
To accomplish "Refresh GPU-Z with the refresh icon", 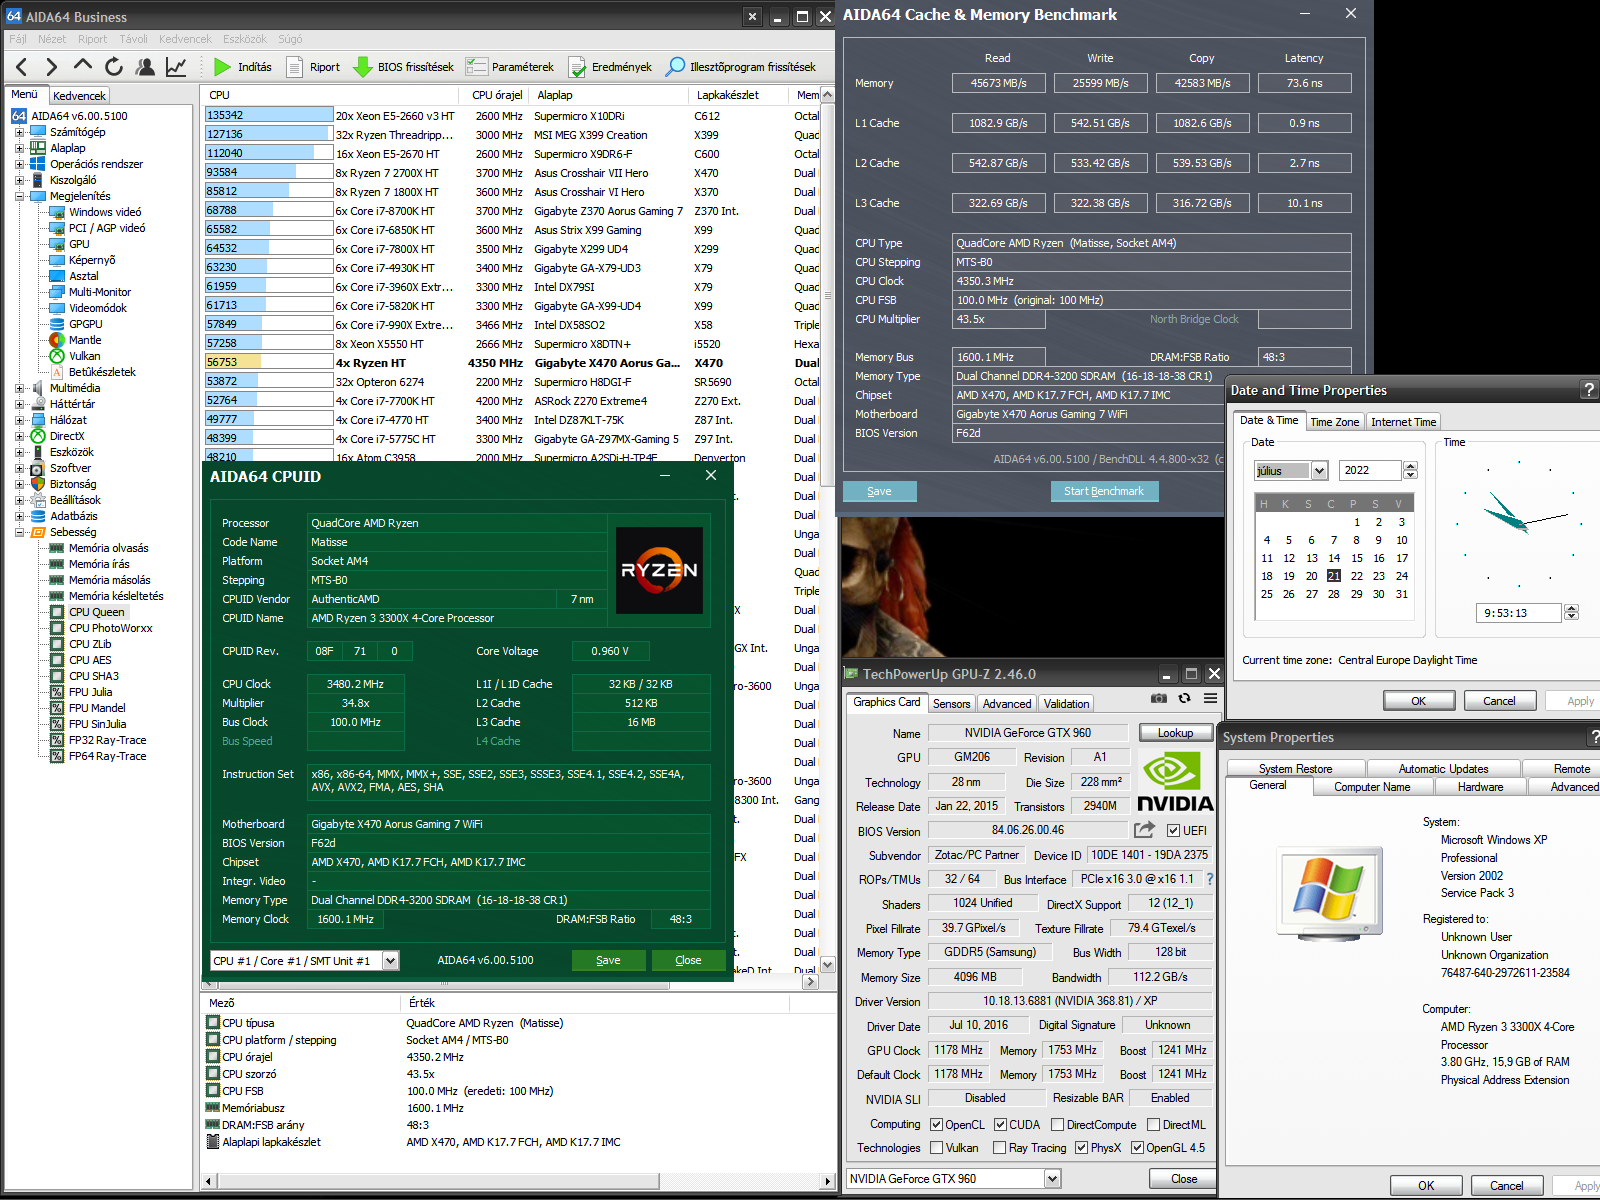I will click(x=1184, y=698).
